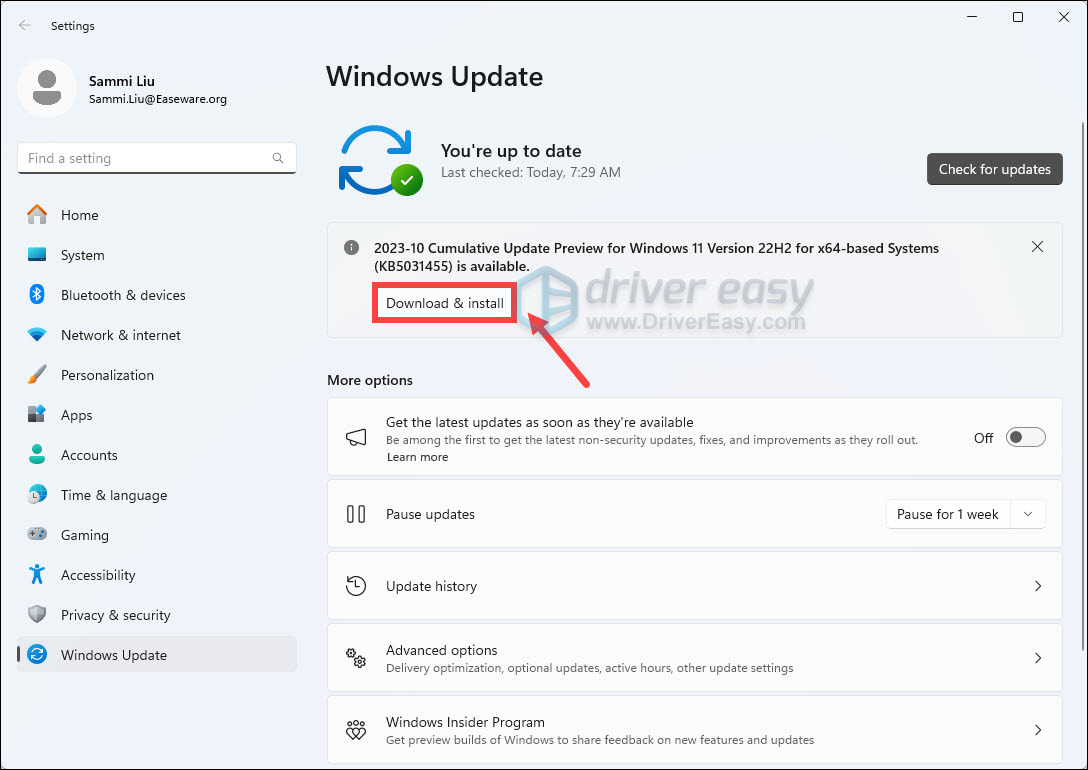Click the Gaming controller icon
Viewport: 1088px width, 770px height.
tap(37, 535)
